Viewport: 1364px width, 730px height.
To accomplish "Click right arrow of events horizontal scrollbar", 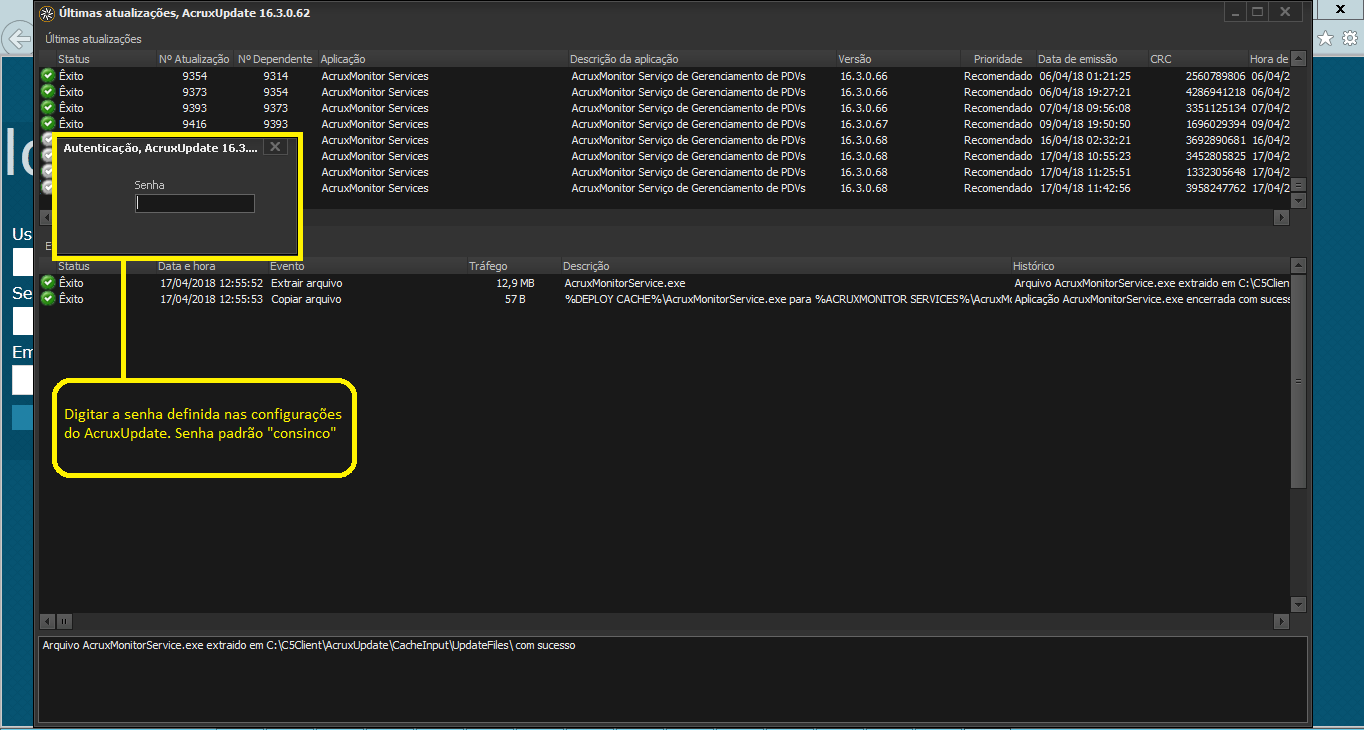I will [x=1282, y=621].
